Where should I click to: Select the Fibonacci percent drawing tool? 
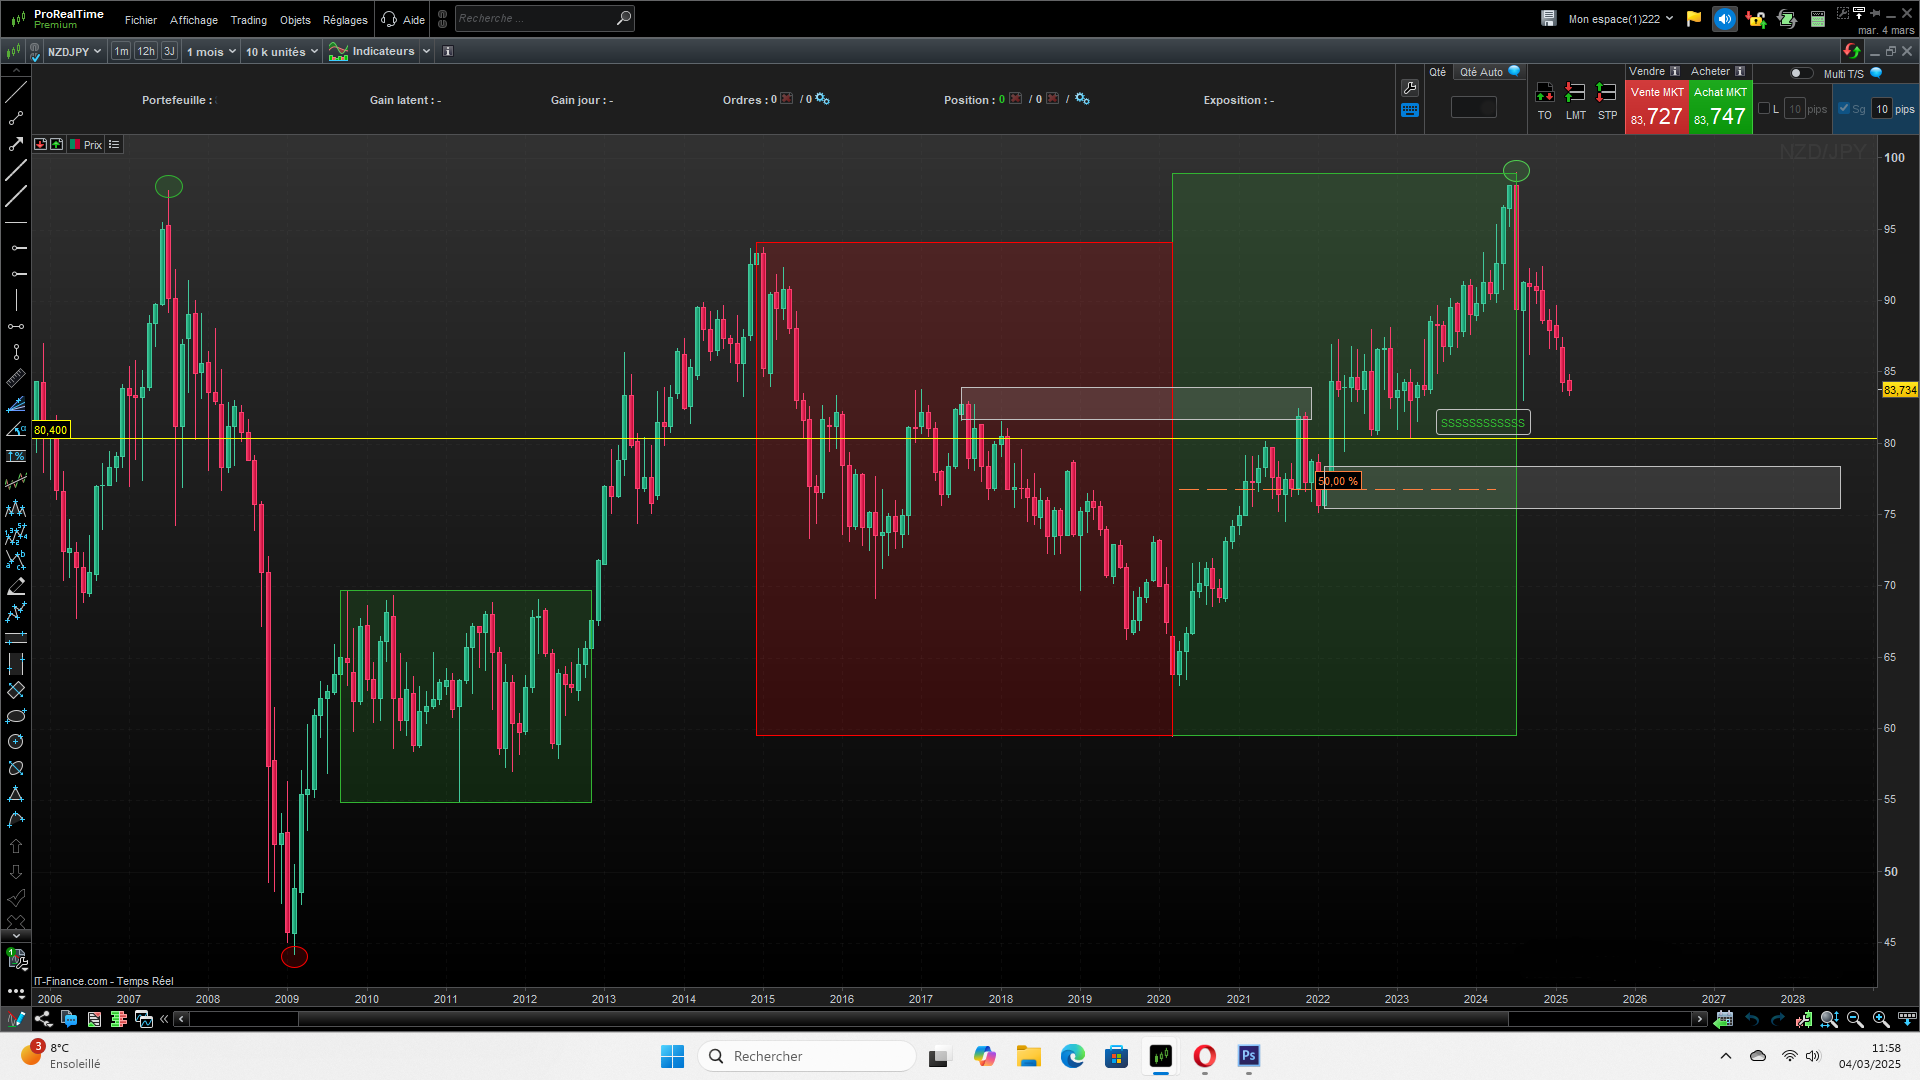point(16,455)
